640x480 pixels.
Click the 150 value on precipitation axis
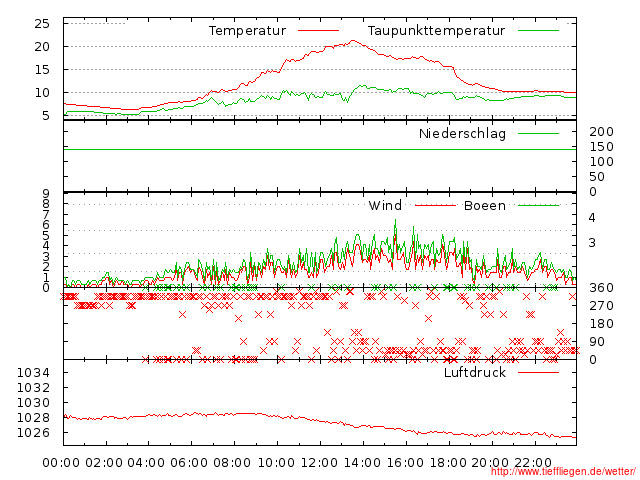click(x=601, y=147)
